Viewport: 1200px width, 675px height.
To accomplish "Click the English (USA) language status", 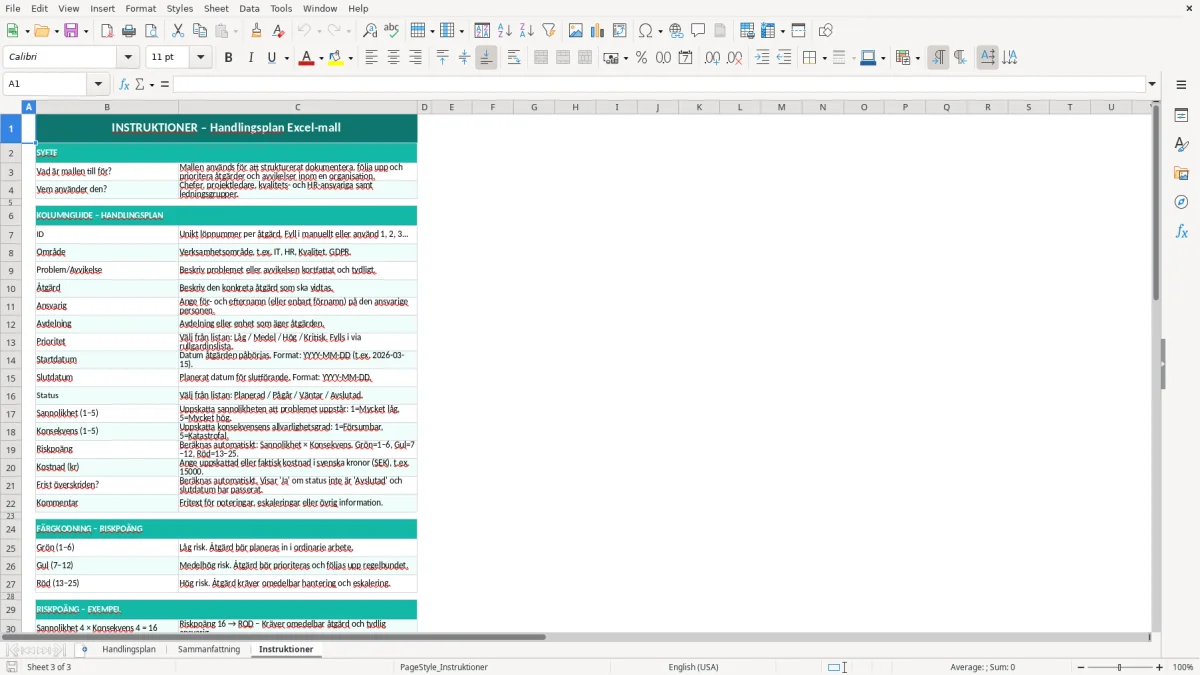I will (693, 667).
